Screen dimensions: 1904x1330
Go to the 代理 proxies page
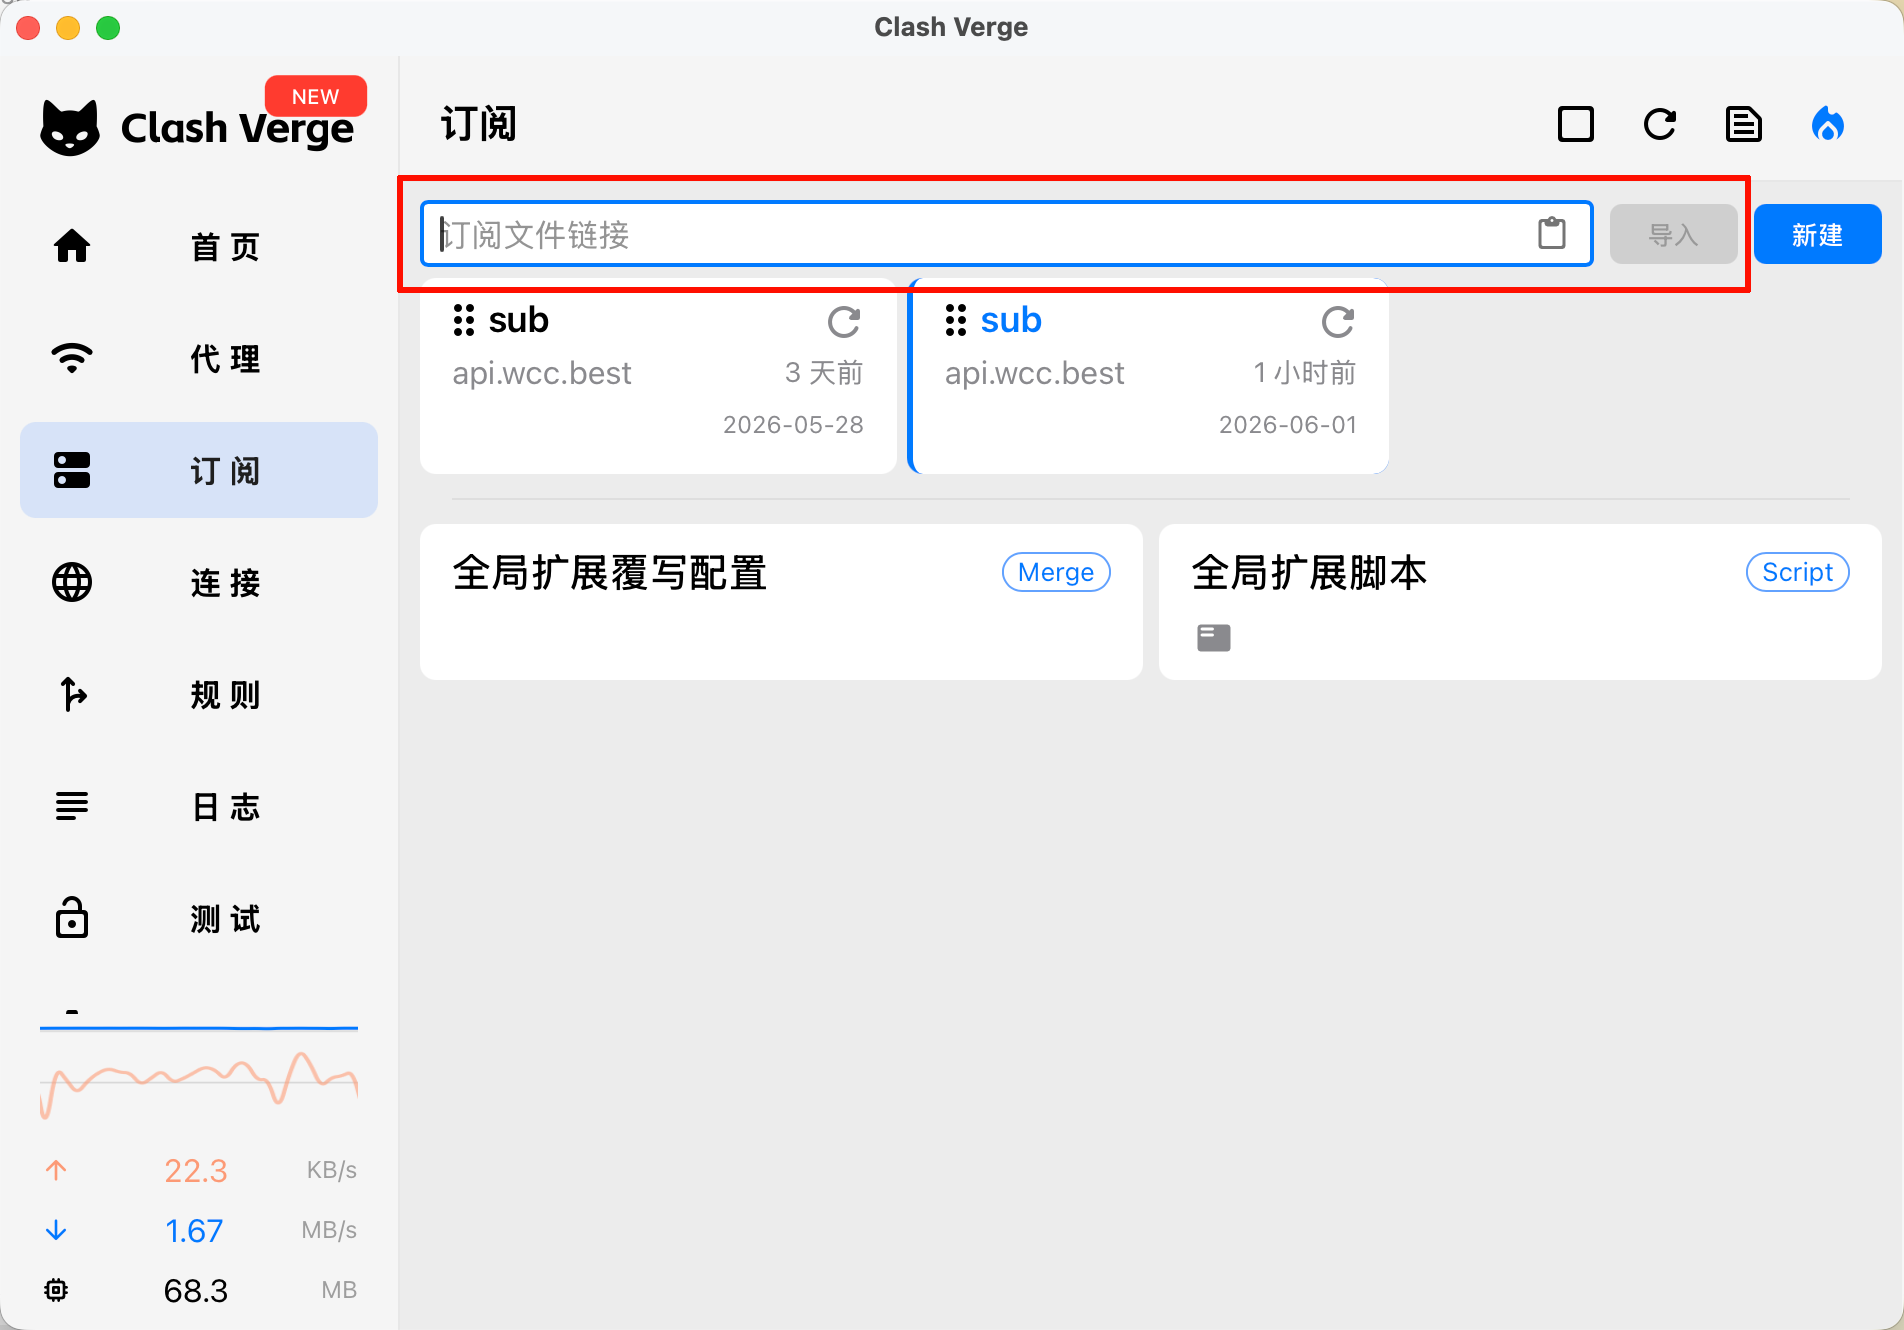[x=199, y=358]
